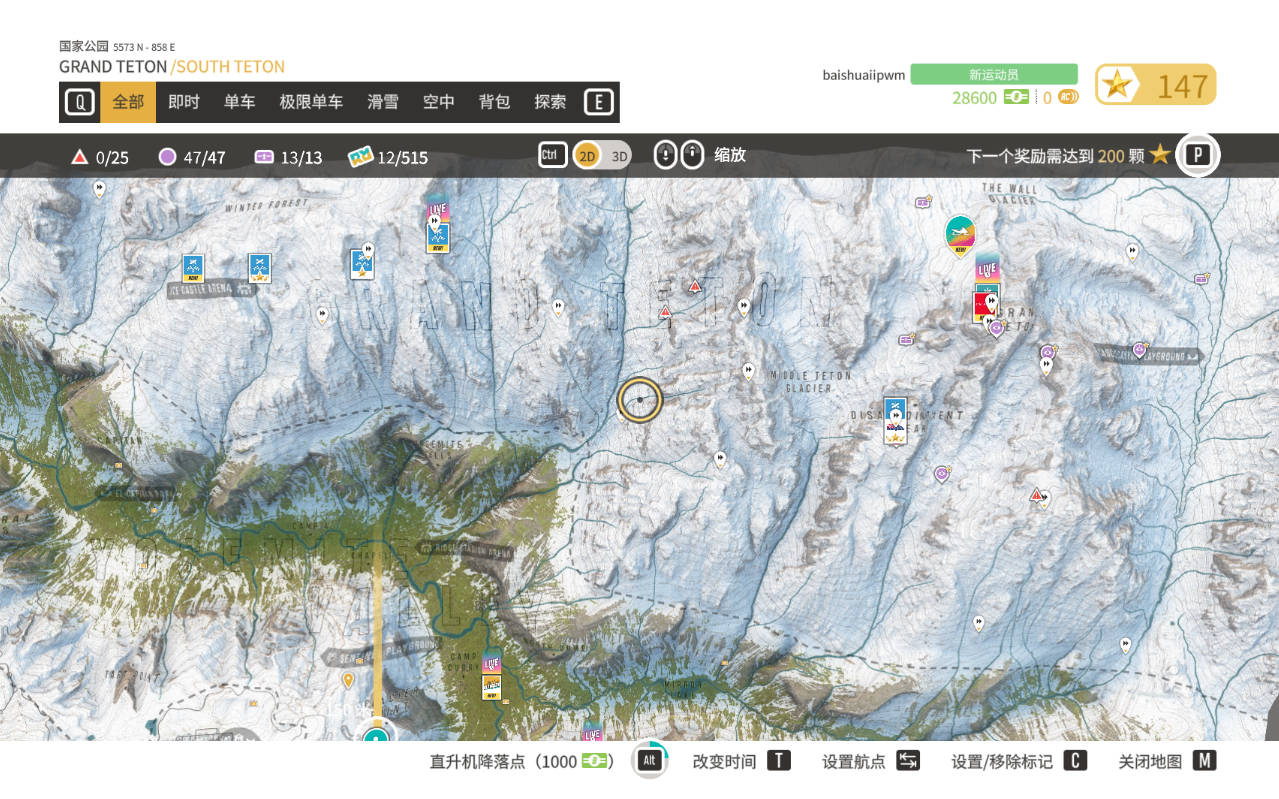Viewport: 1279px width, 799px height.
Task: Open challenge card at Disappointment Peak
Action: 895,420
